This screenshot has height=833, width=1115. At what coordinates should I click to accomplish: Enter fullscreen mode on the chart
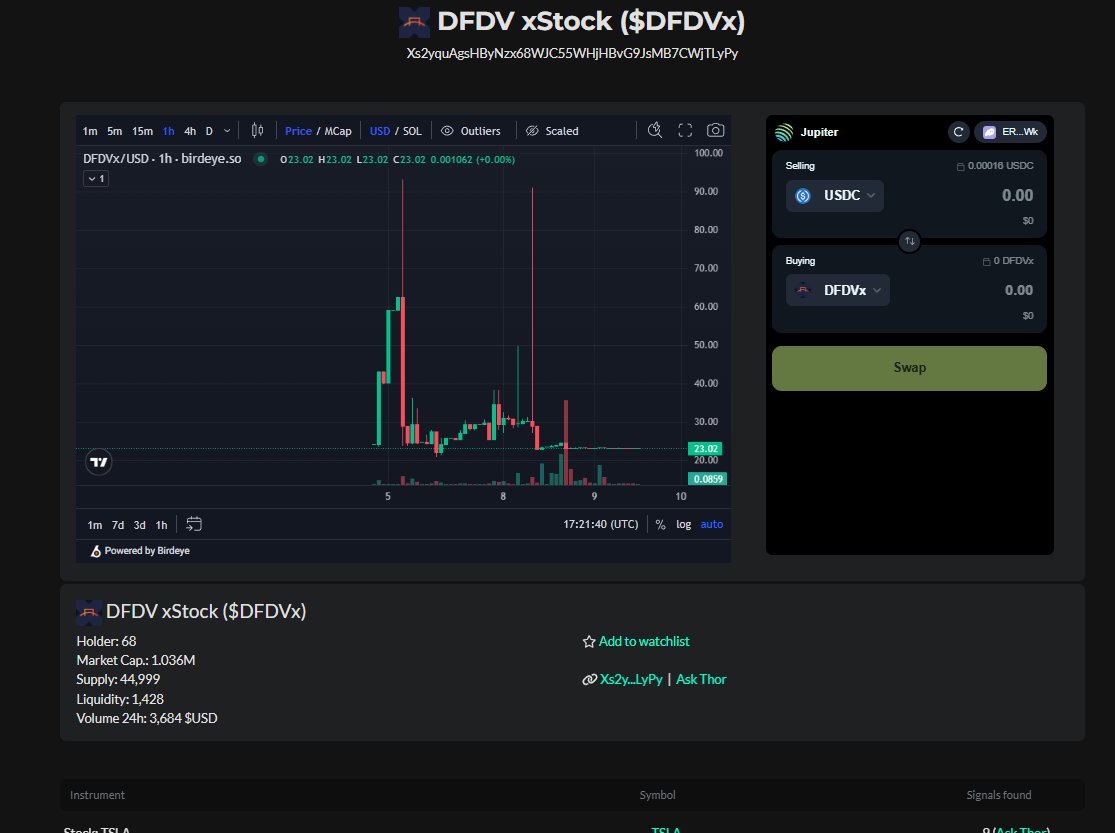(685, 130)
